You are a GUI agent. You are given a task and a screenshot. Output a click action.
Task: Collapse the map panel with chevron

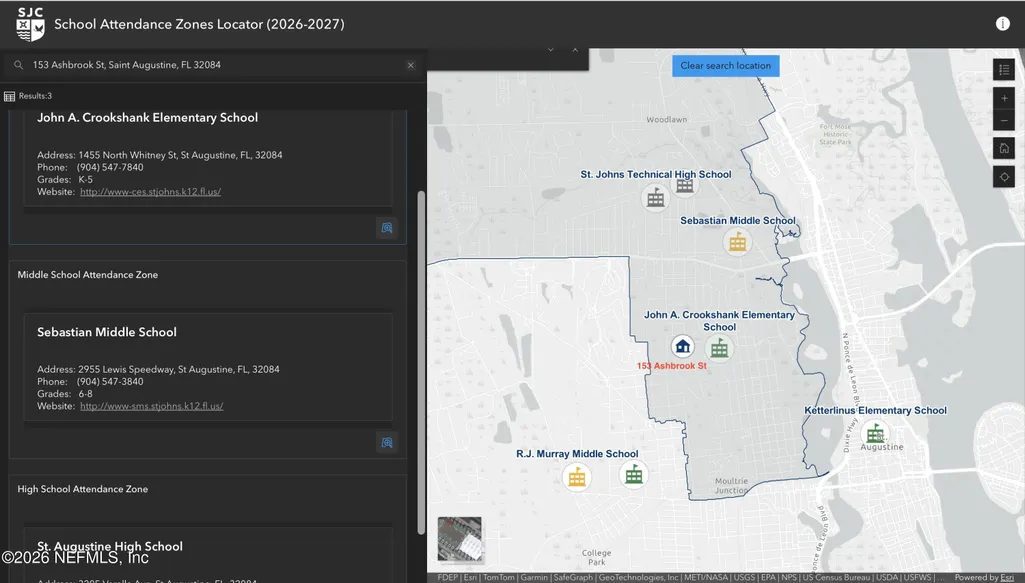pyautogui.click(x=550, y=50)
